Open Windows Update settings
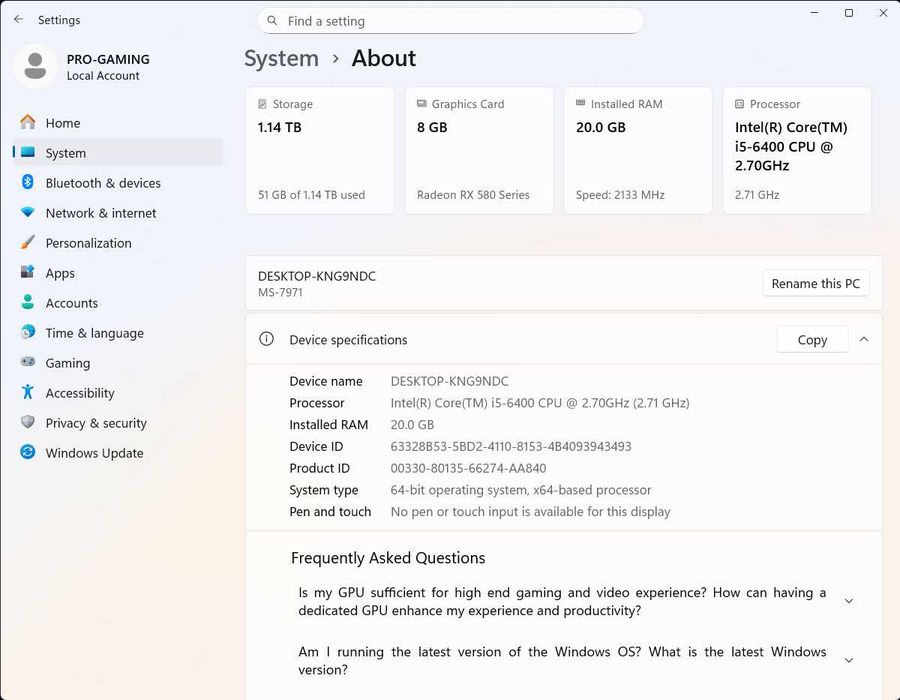900x700 pixels. (x=94, y=453)
